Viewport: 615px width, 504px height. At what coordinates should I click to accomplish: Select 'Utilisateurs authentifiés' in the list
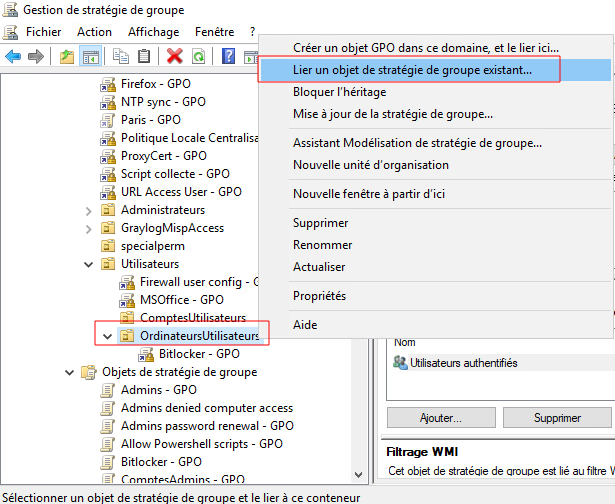(x=463, y=363)
